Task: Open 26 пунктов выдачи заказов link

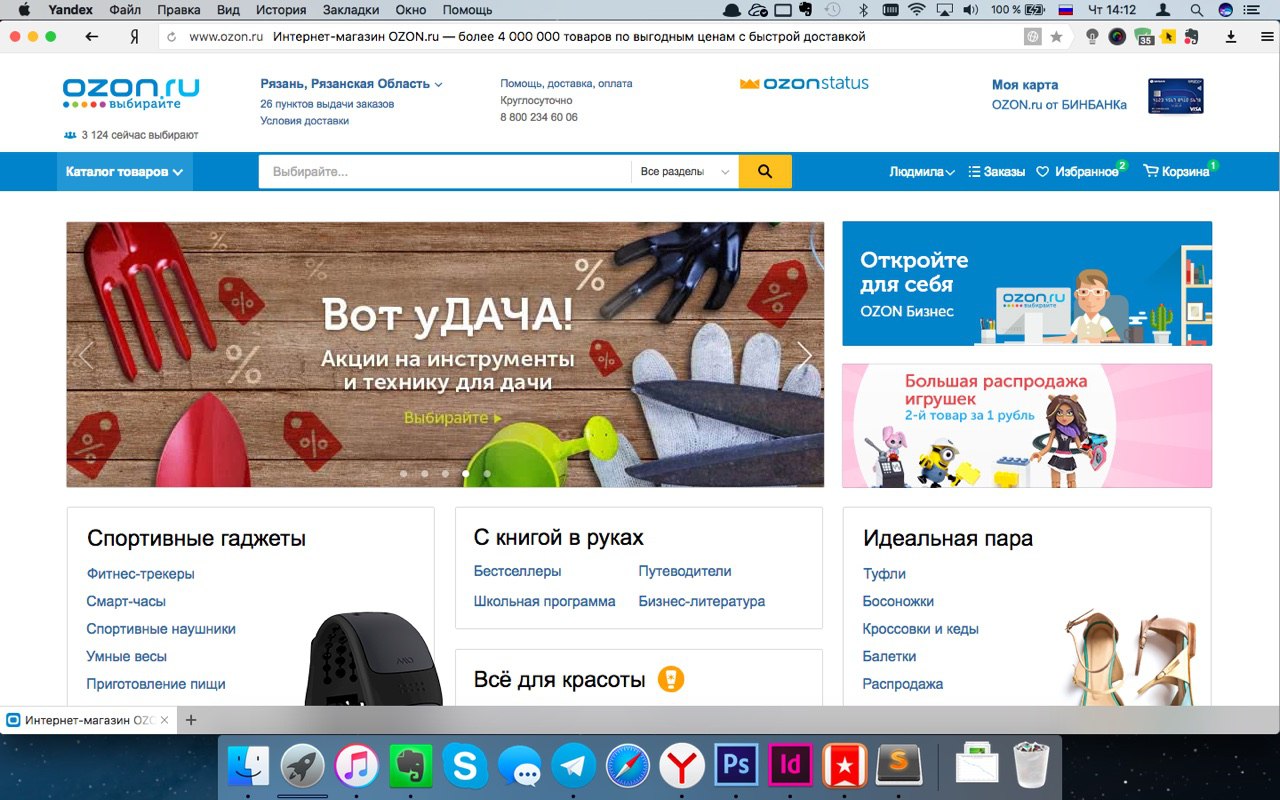Action: click(327, 104)
